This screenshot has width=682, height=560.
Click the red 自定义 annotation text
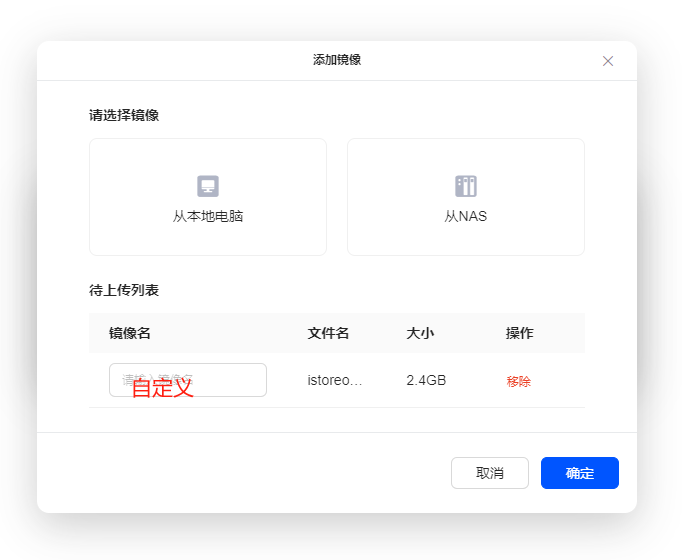click(x=162, y=388)
